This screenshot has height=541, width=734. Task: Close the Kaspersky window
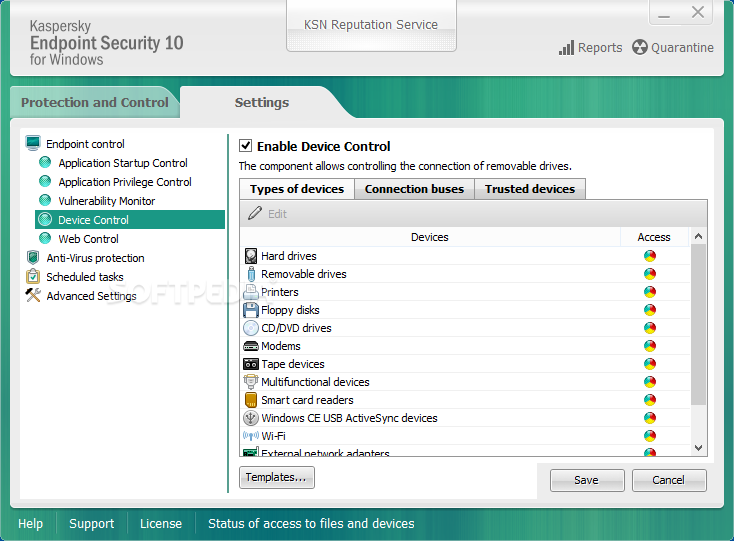click(697, 13)
